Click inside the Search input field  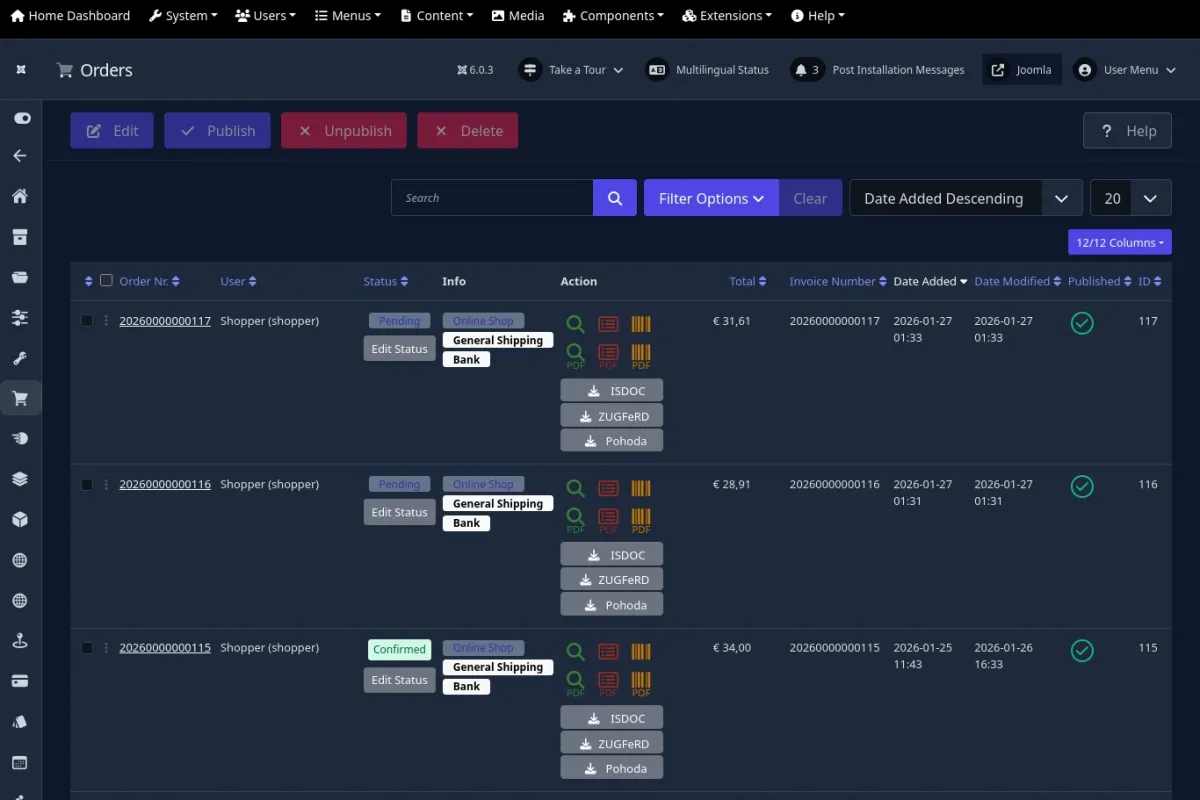pyautogui.click(x=492, y=198)
